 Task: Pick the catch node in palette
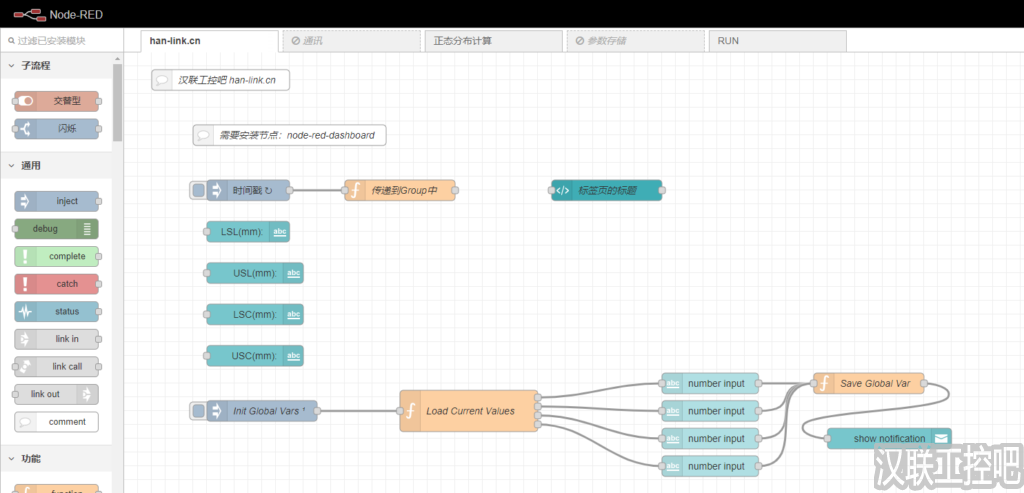[56, 284]
